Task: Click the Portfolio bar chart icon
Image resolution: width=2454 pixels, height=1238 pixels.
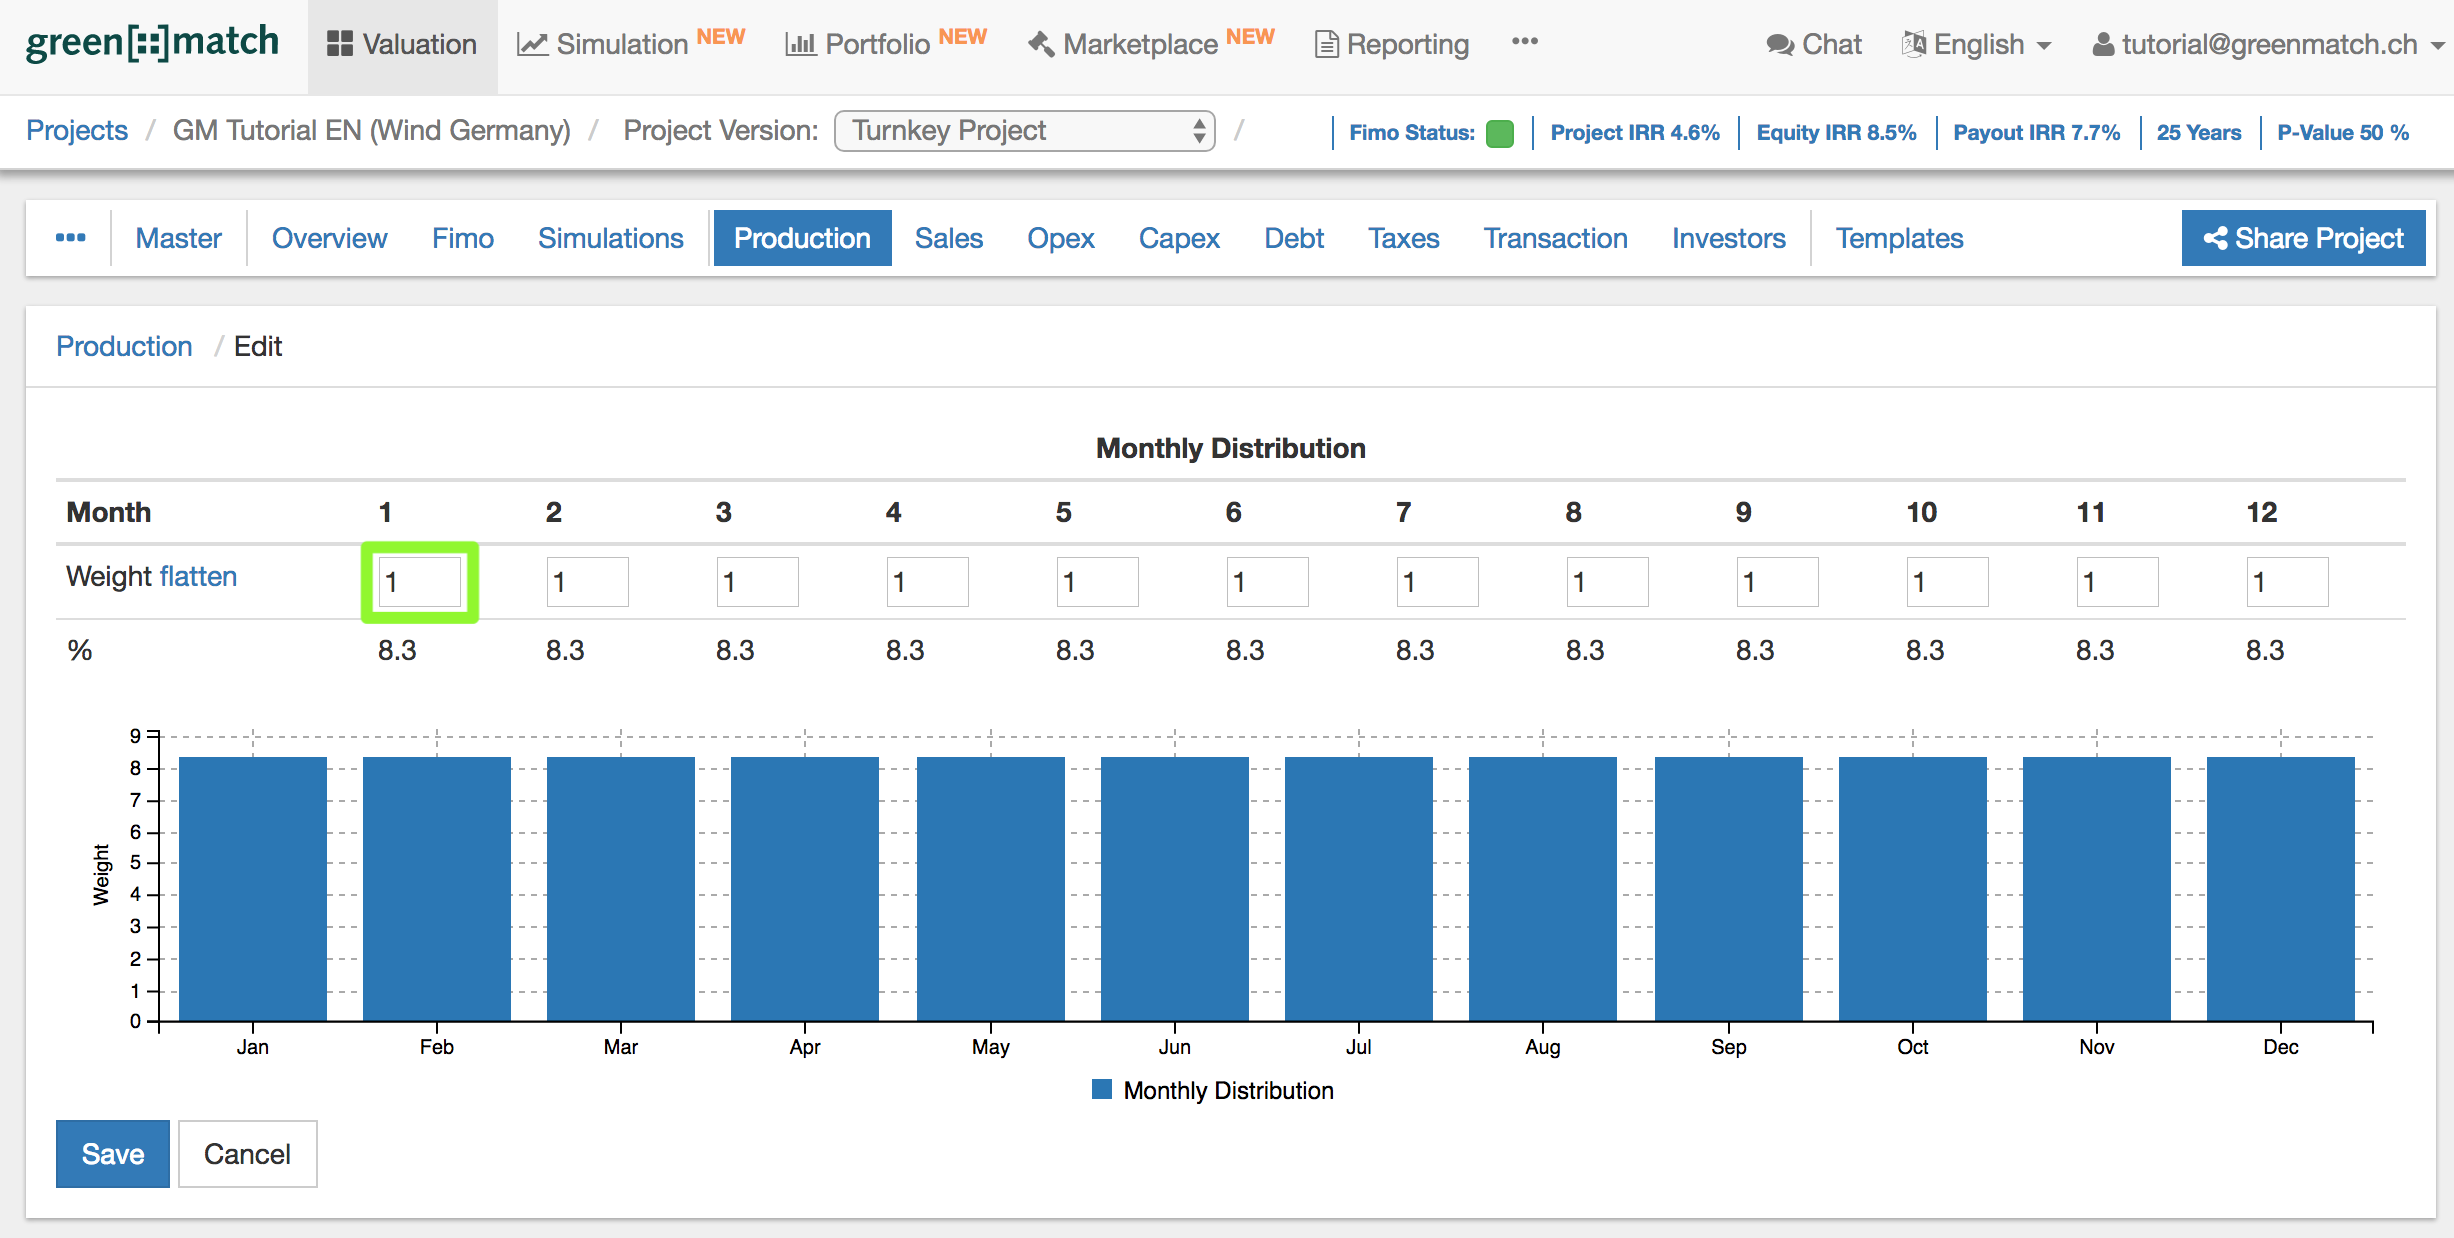Action: [x=800, y=44]
